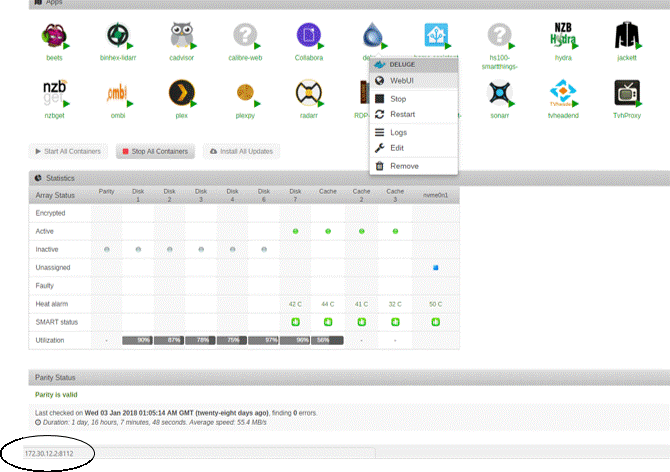Open the home assistant house icon

pyautogui.click(x=436, y=35)
